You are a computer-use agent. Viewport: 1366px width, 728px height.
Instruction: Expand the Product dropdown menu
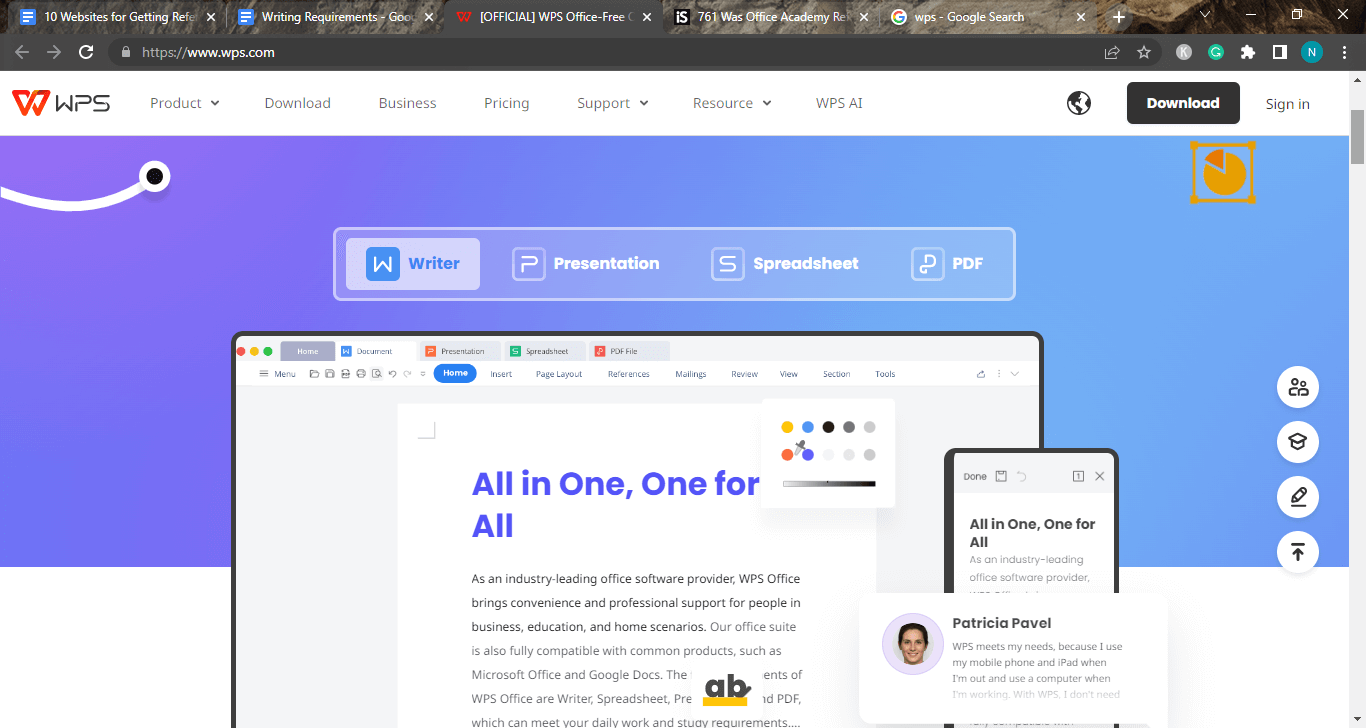[x=185, y=103]
